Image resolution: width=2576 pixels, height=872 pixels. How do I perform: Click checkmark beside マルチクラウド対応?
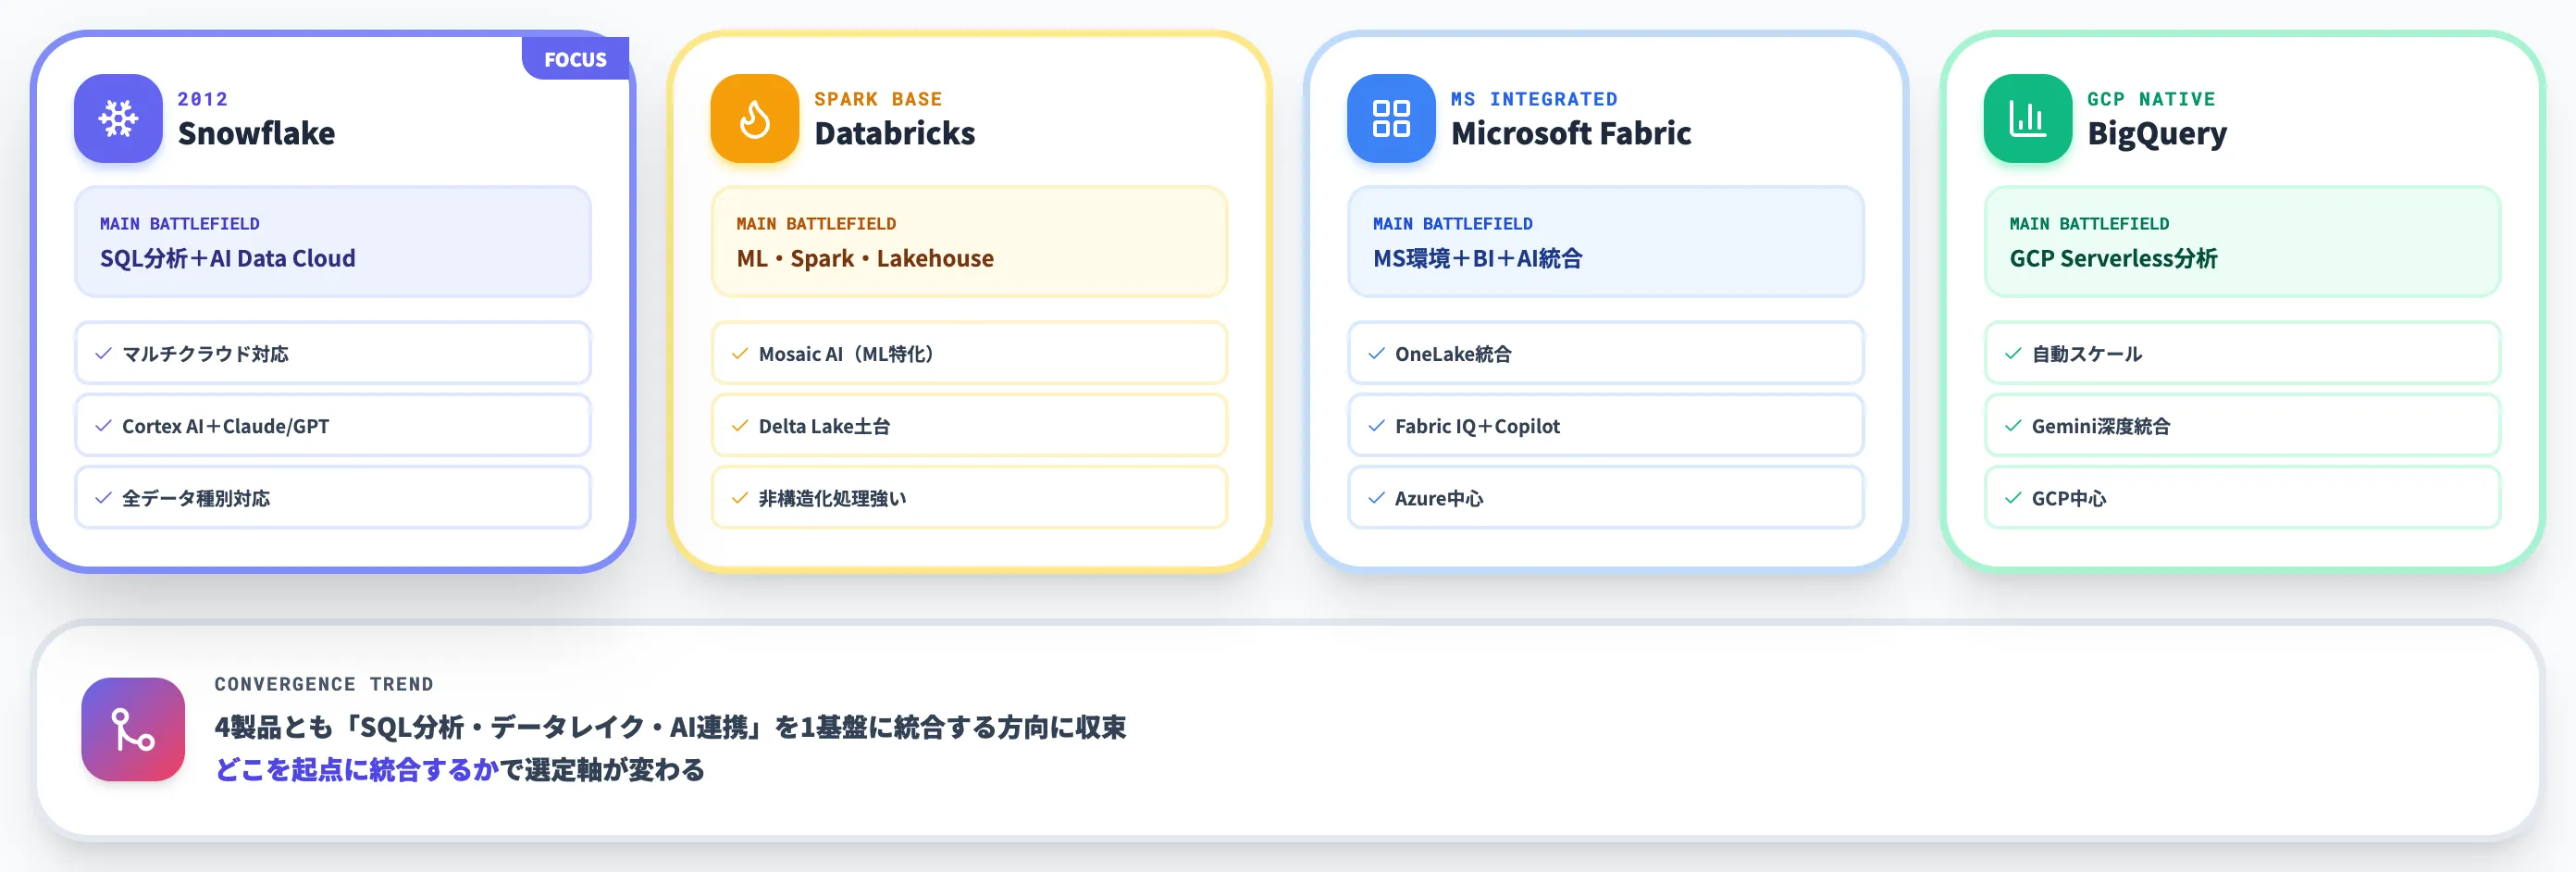[103, 354]
